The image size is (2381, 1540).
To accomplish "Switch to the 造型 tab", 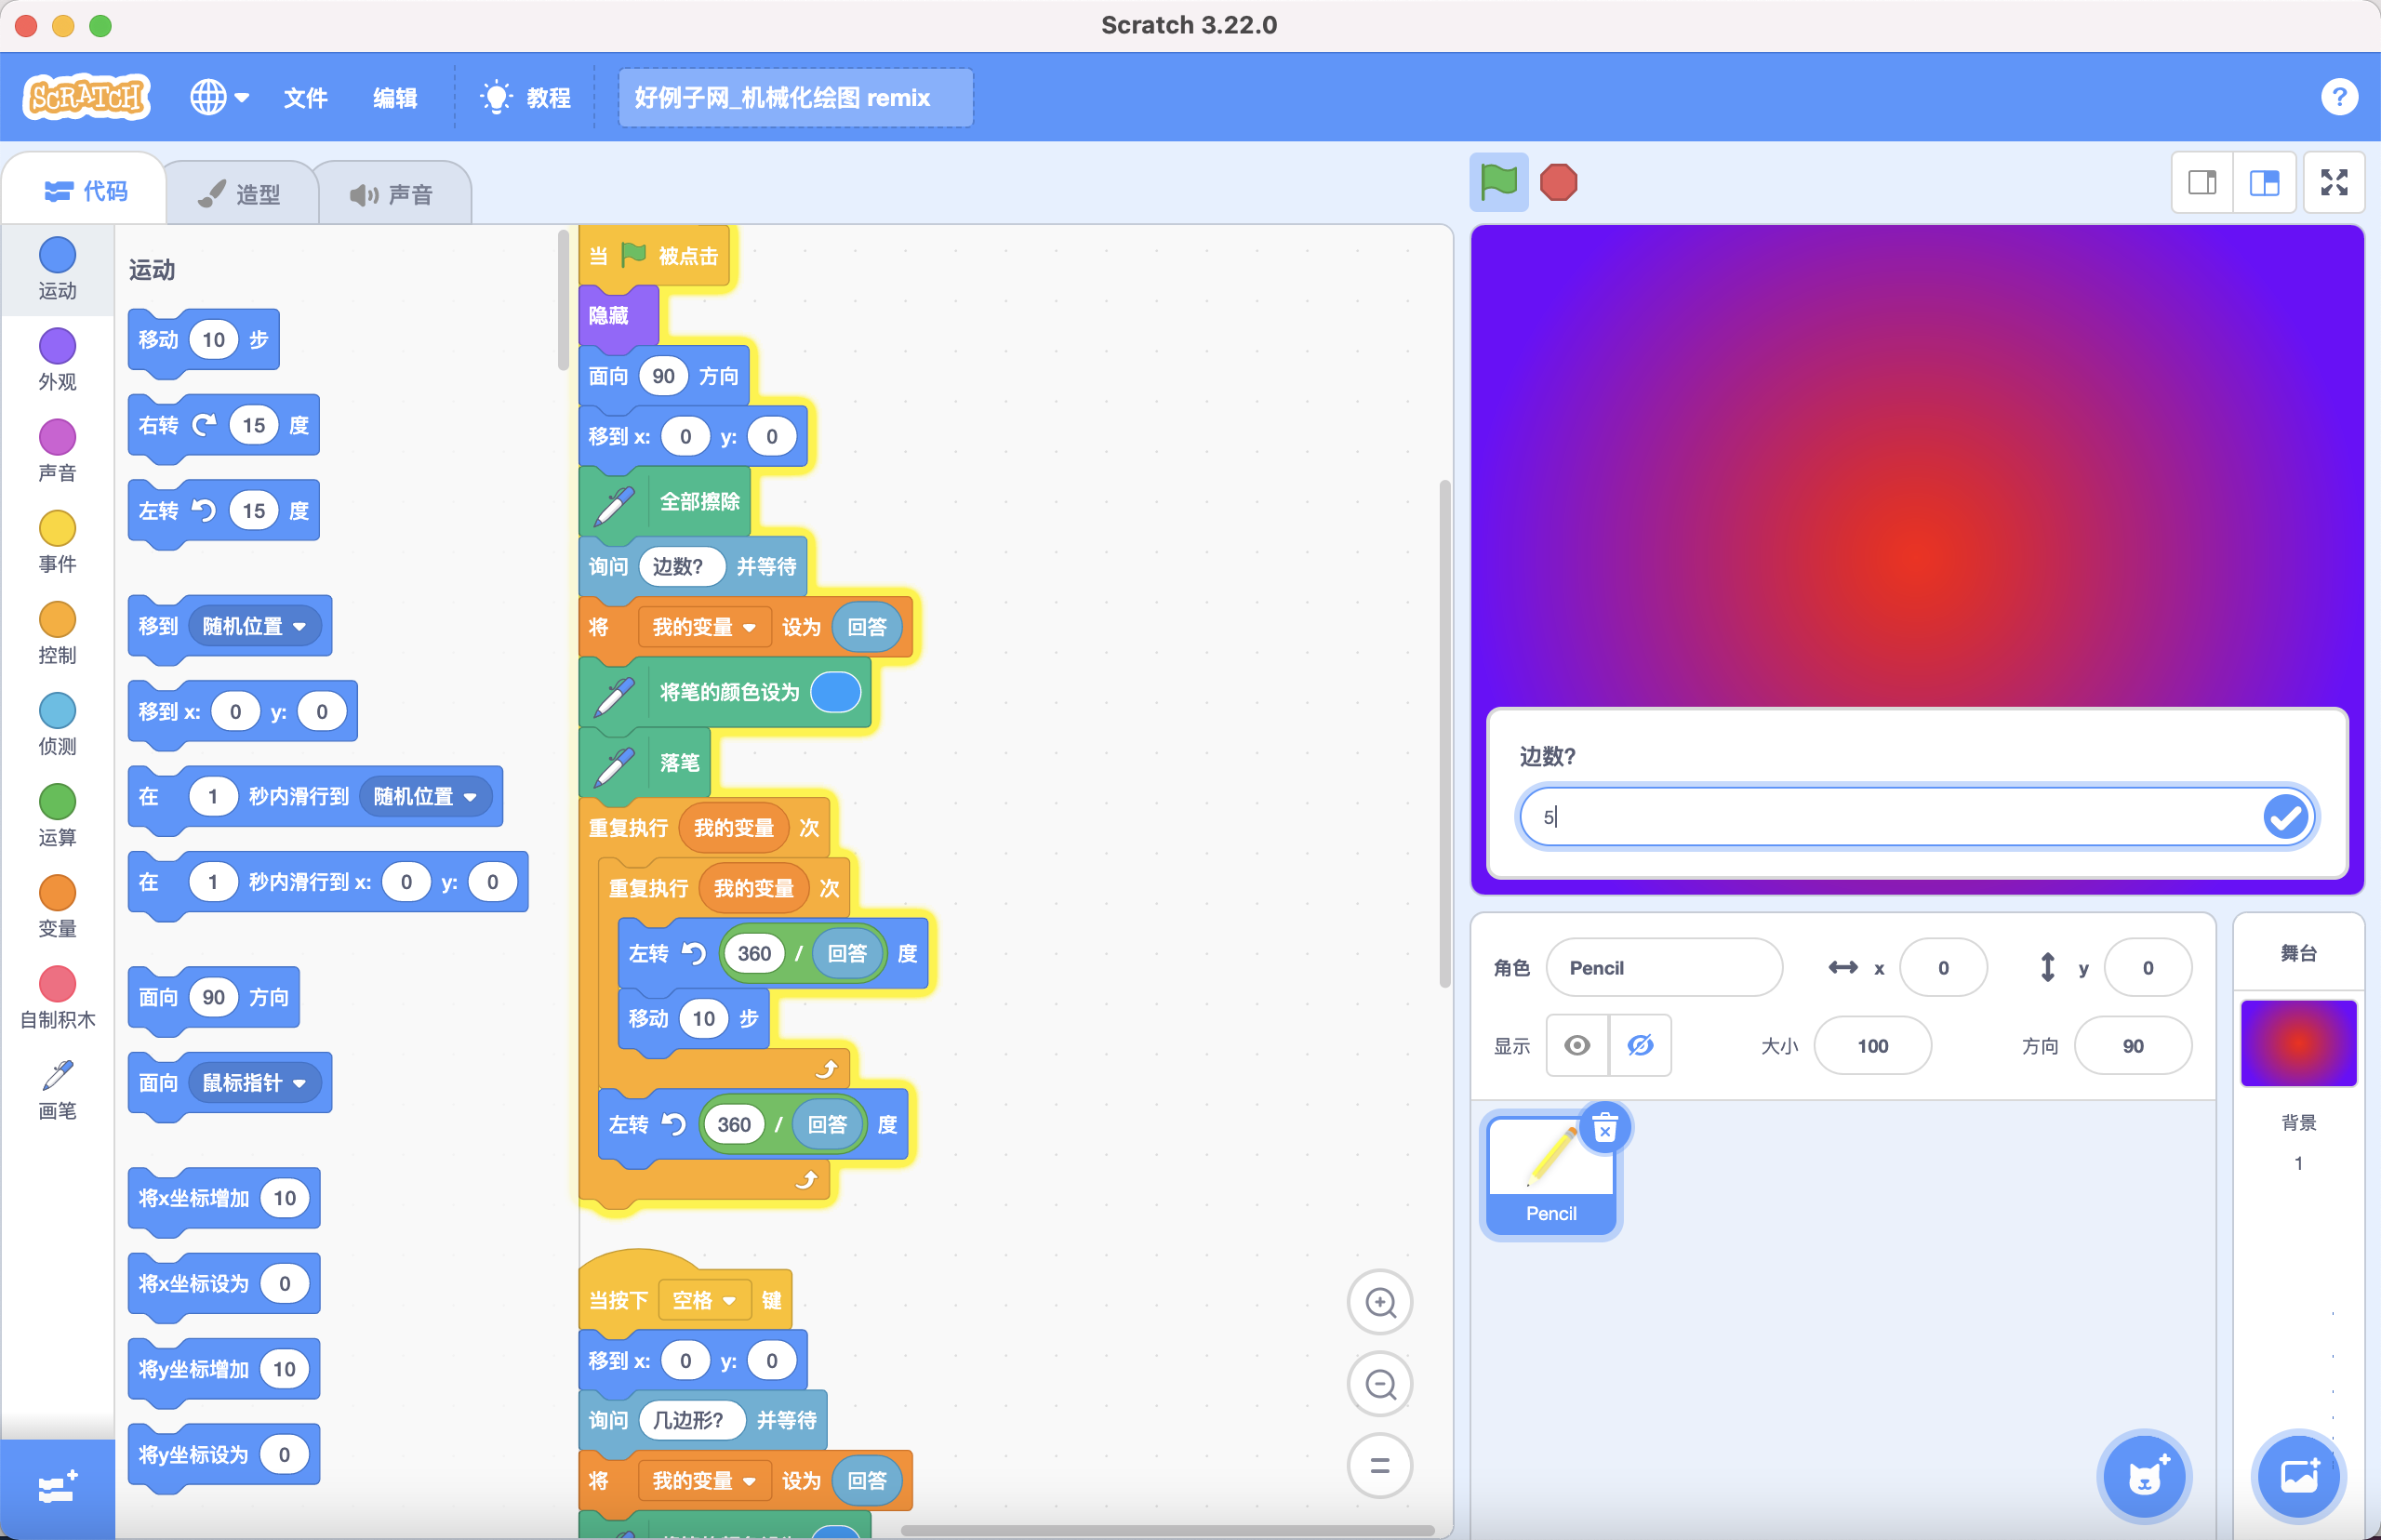I will [240, 194].
